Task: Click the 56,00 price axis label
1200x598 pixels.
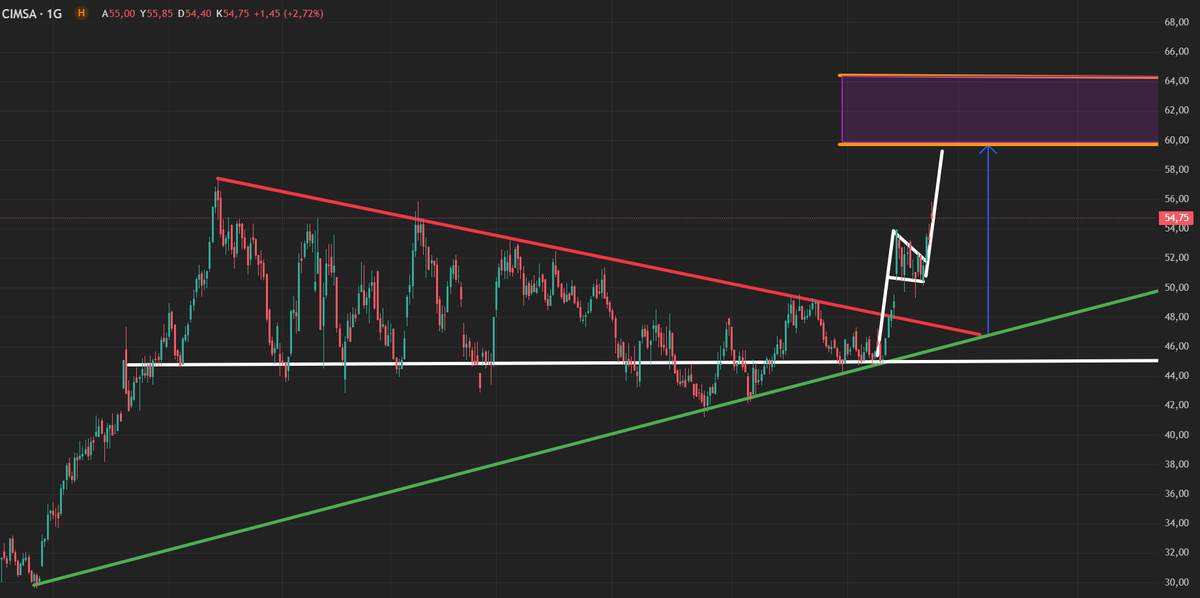Action: 1175,199
